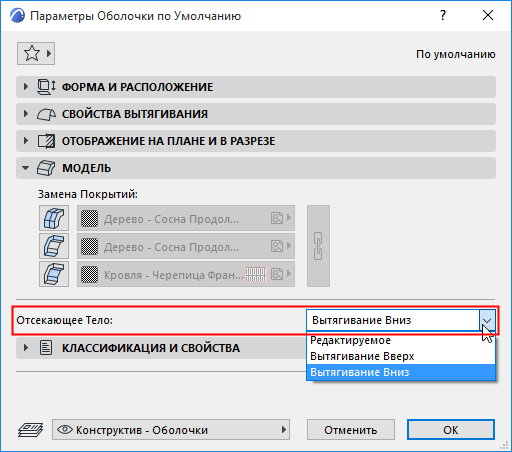
Task: Open first Дерево - Сосна Продол surface selector
Action: [x=186, y=218]
